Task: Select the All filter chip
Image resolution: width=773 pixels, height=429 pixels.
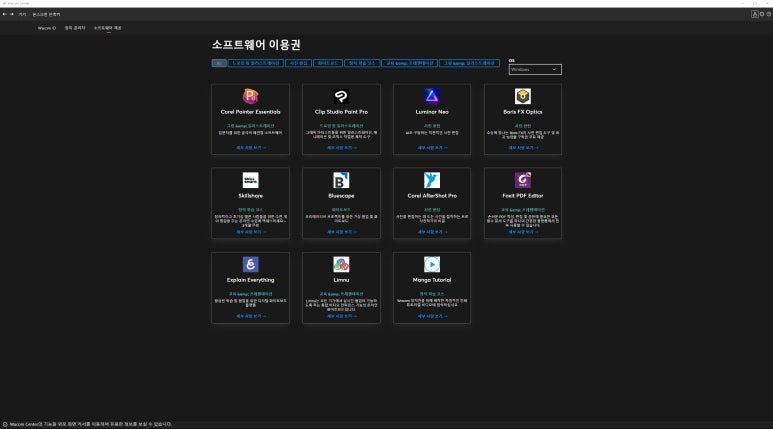Action: (x=219, y=63)
